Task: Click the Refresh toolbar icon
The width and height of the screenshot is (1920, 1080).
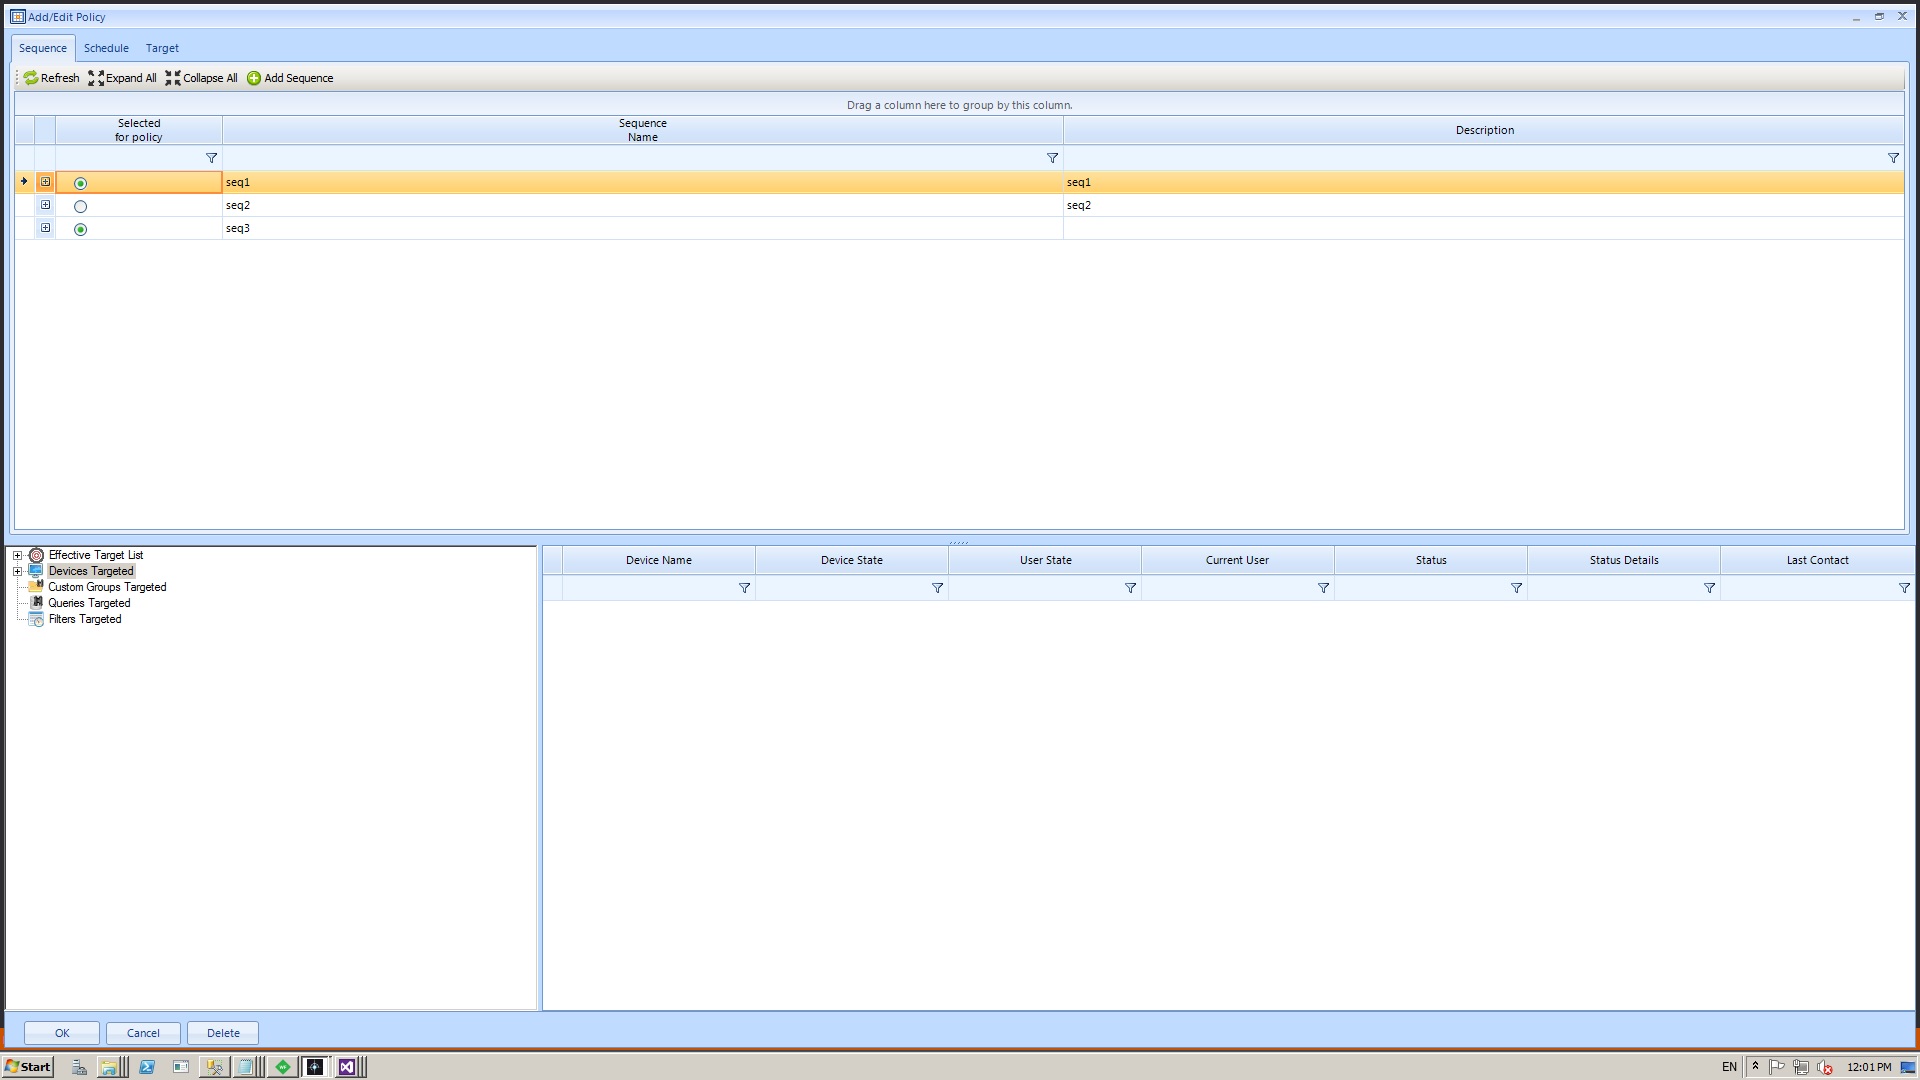Action: (x=31, y=78)
